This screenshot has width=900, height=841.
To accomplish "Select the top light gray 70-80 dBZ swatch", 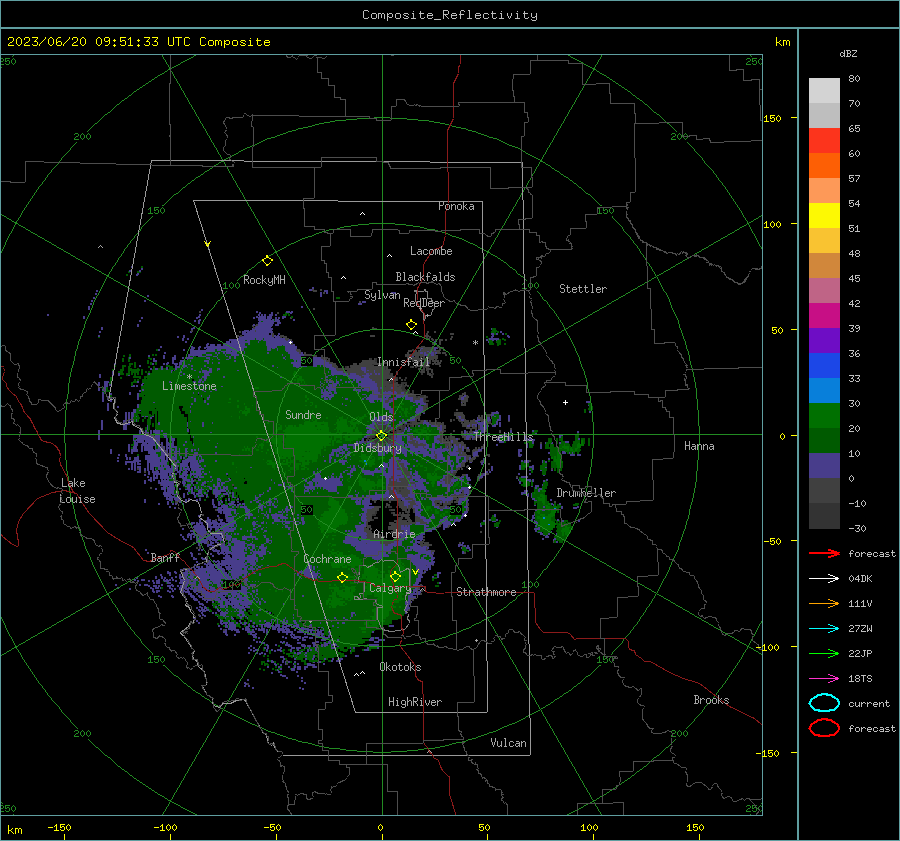I will coord(824,91).
